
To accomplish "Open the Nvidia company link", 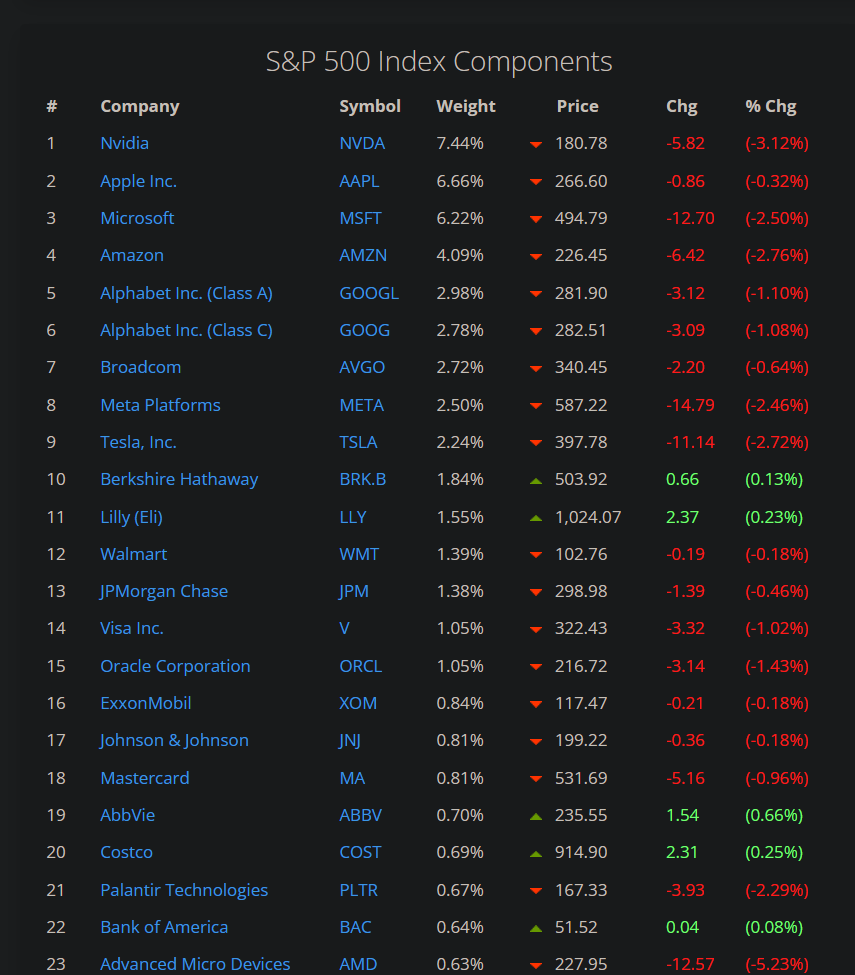I will [124, 144].
